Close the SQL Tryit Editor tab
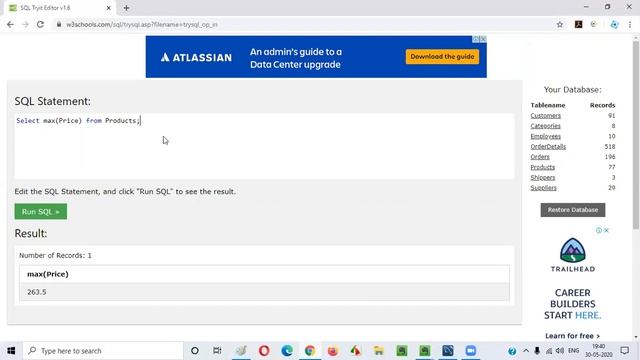Screen dimensions: 640x360 pos(109,8)
